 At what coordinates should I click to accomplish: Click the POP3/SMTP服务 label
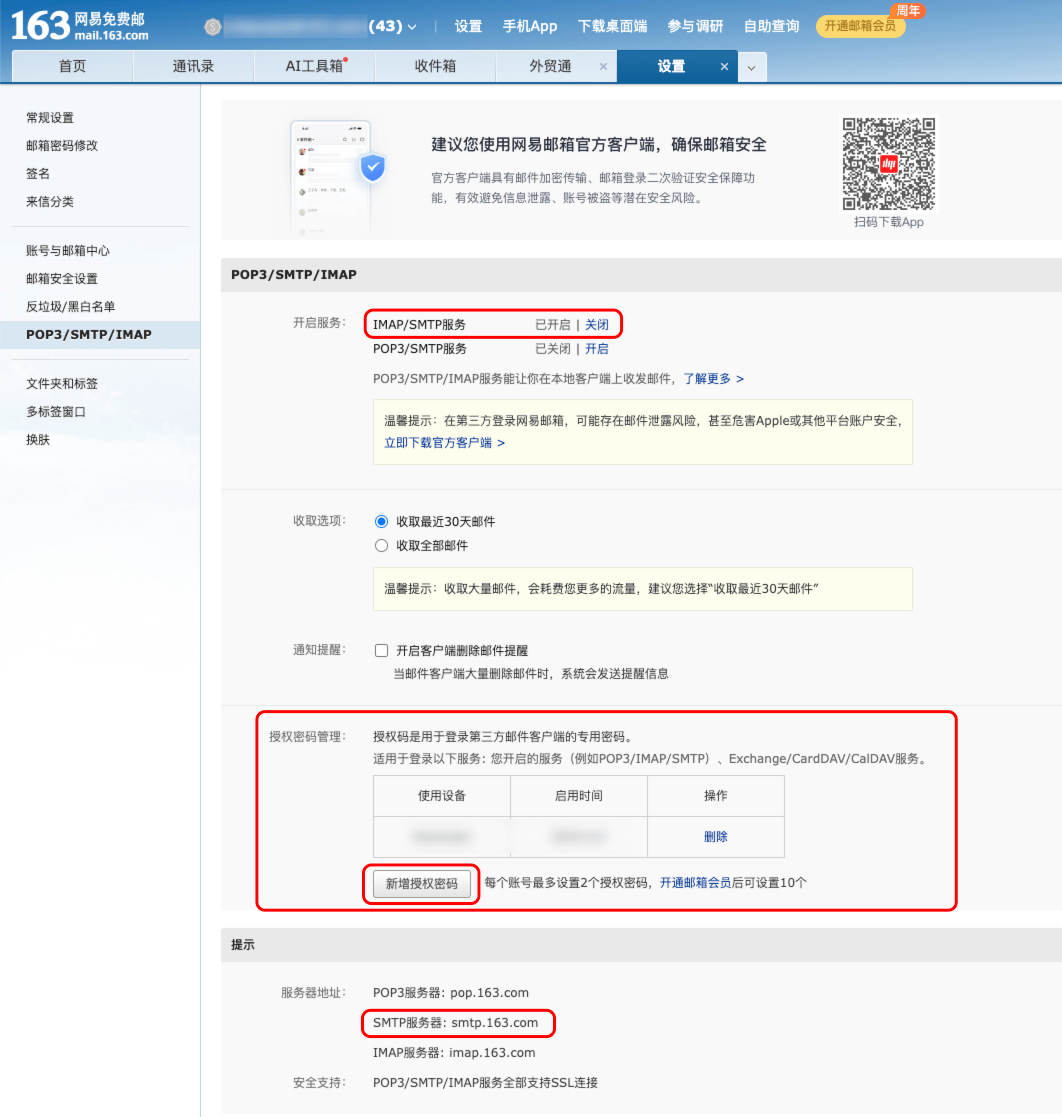coord(420,349)
